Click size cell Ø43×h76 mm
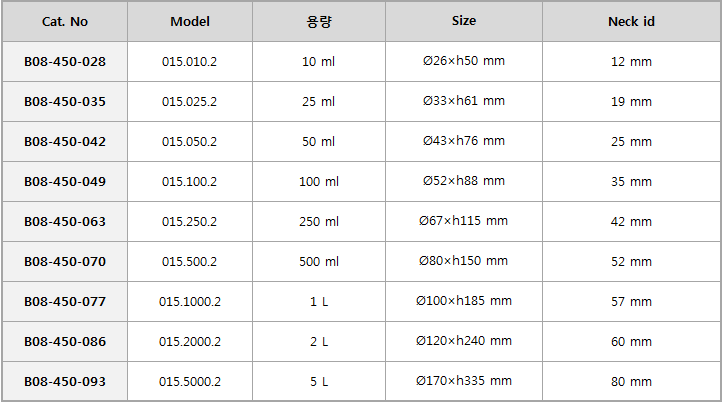Viewport: 723px width, 403px height. 464,142
